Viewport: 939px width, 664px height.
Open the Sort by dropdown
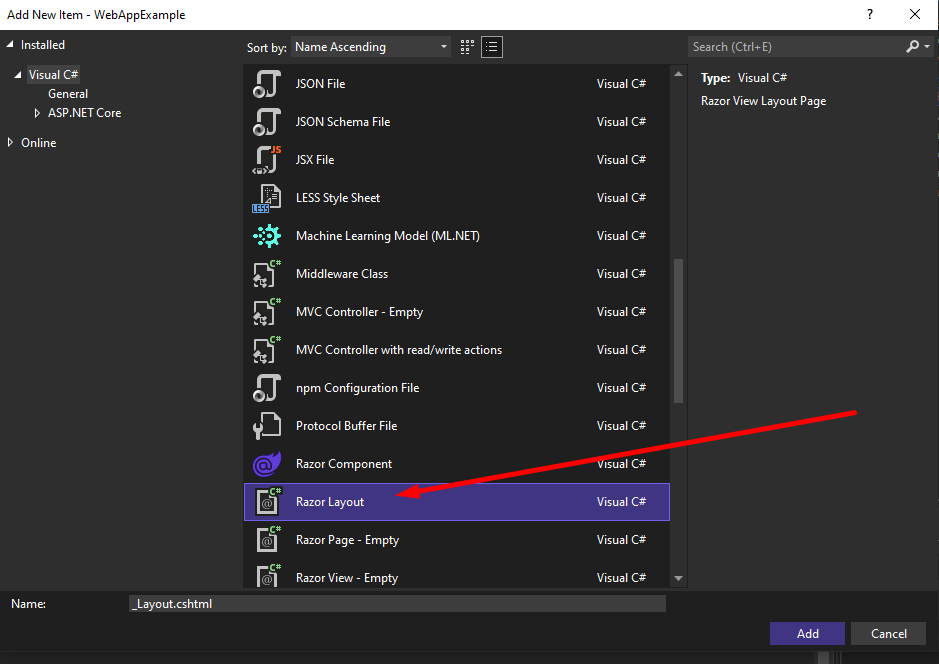[371, 47]
